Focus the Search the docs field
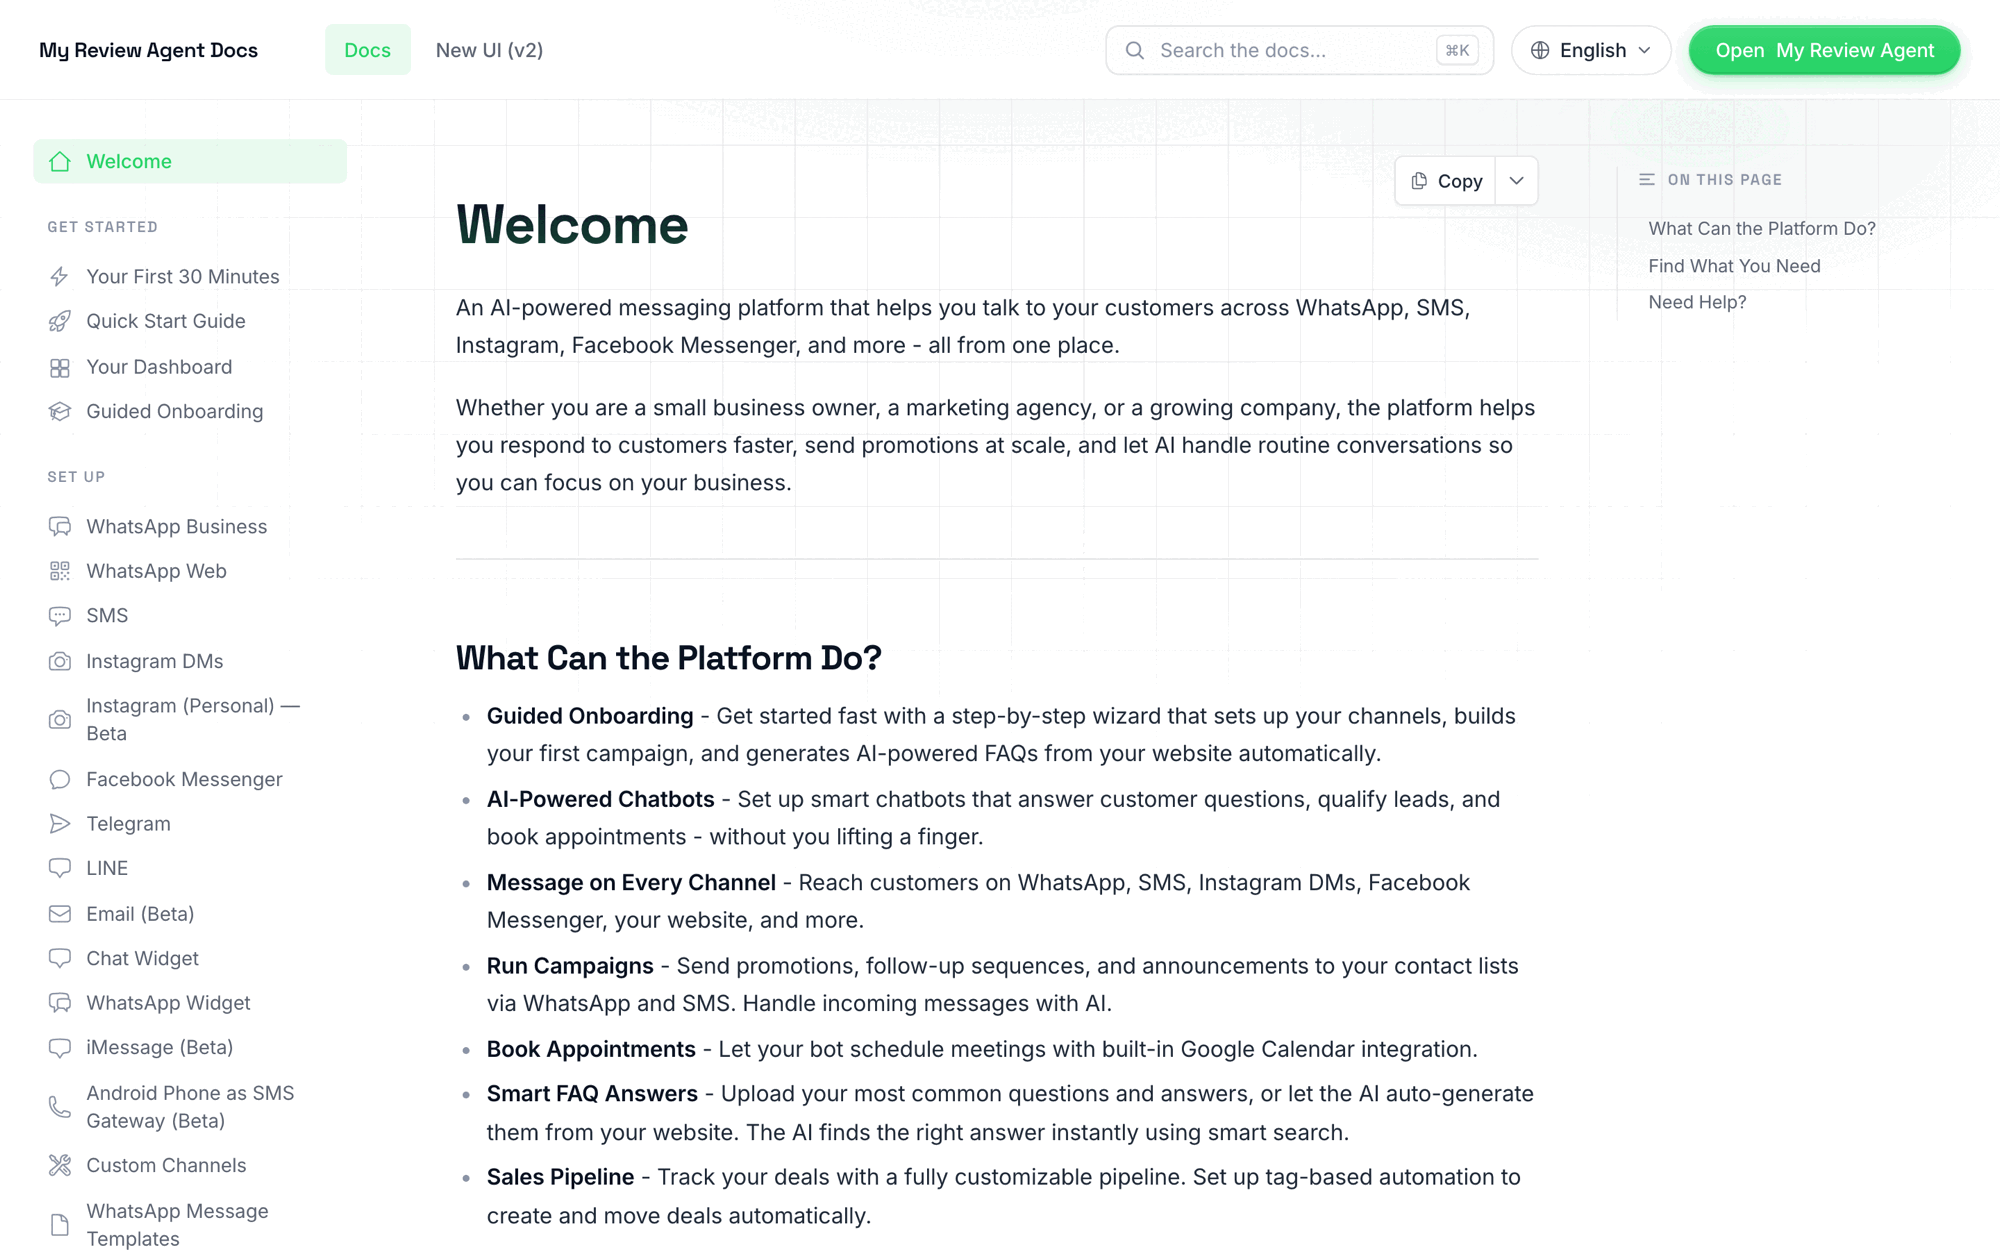The height and width of the screenshot is (1250, 2000). click(x=1299, y=50)
